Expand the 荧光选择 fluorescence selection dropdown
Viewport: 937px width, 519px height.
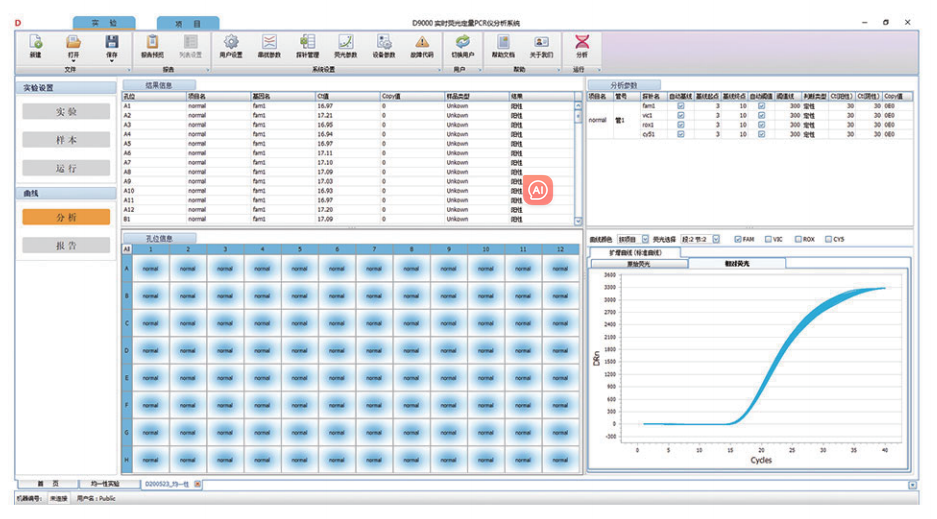pyautogui.click(x=715, y=239)
